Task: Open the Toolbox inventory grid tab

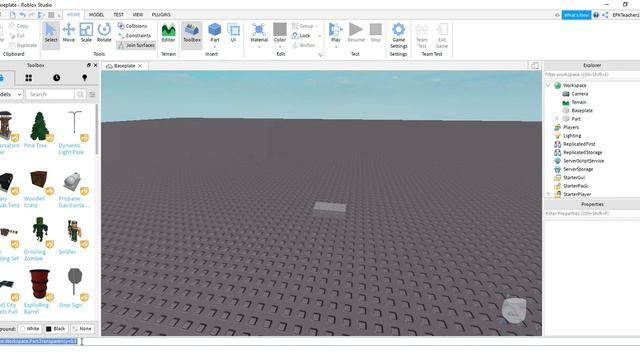Action: [29, 78]
